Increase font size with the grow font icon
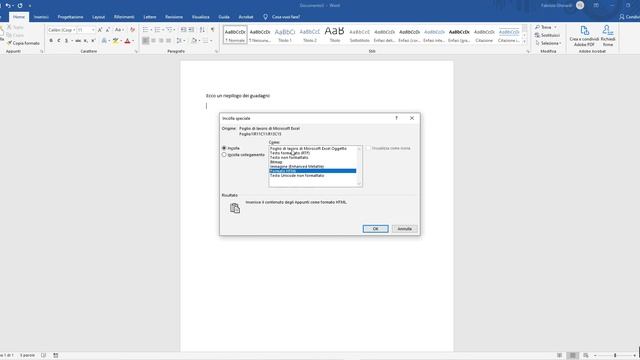The height and width of the screenshot is (360, 640). tap(100, 30)
